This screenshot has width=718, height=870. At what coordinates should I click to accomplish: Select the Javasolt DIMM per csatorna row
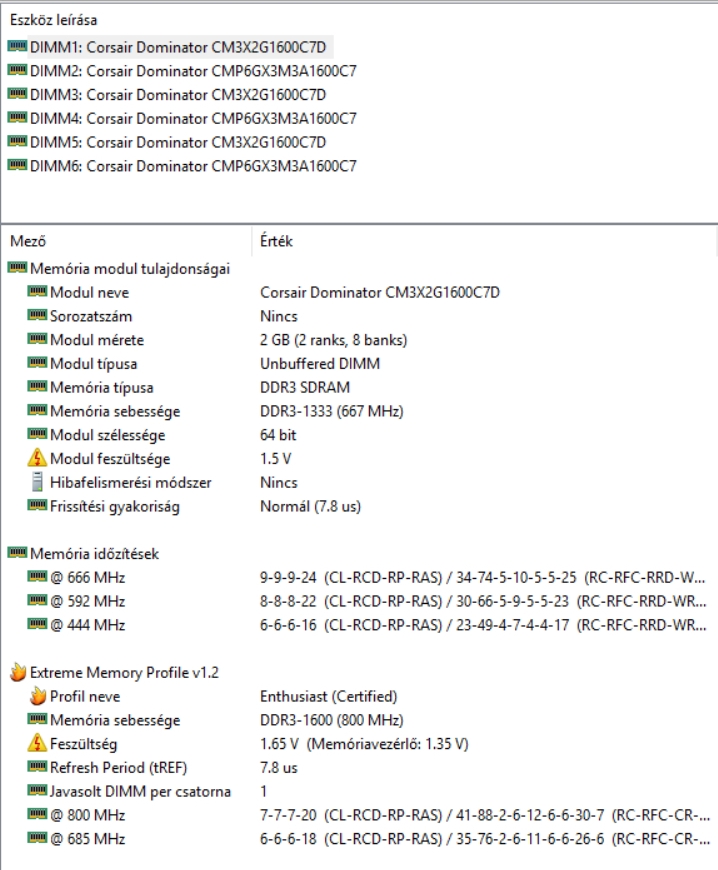click(x=140, y=792)
